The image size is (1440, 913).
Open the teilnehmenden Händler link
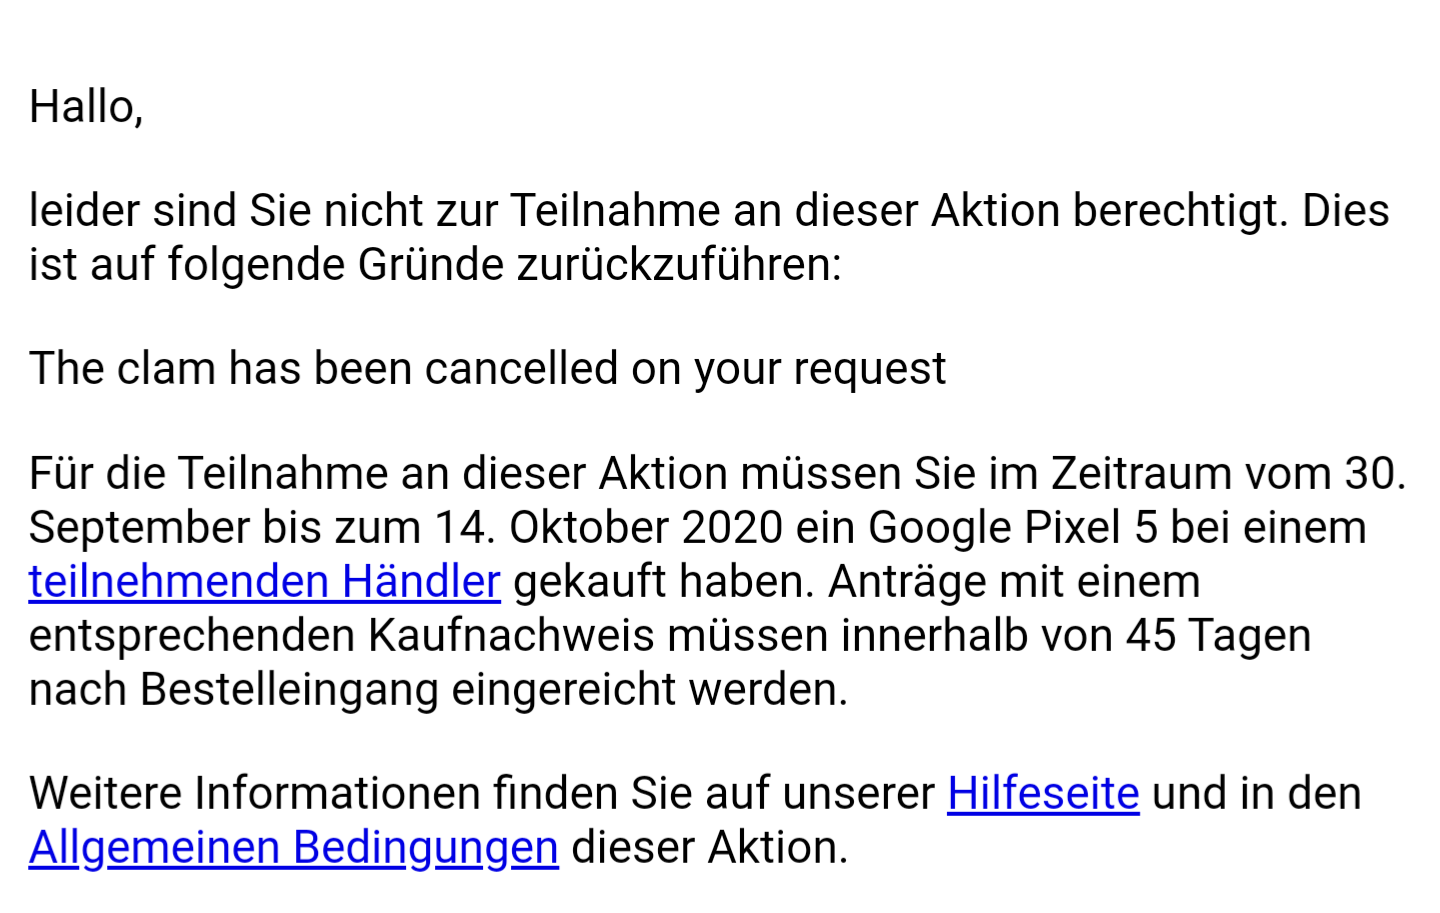click(x=264, y=582)
